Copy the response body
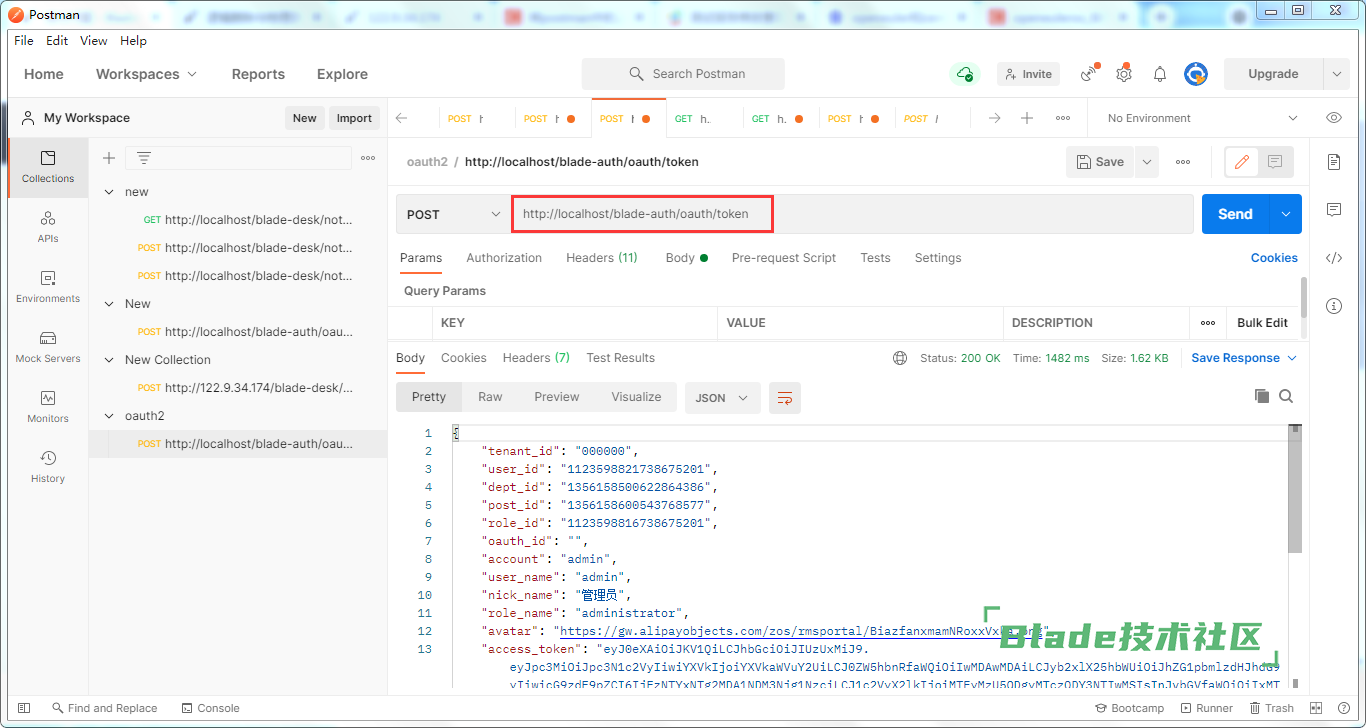Screen dimensions: 1366x728 tap(1262, 396)
